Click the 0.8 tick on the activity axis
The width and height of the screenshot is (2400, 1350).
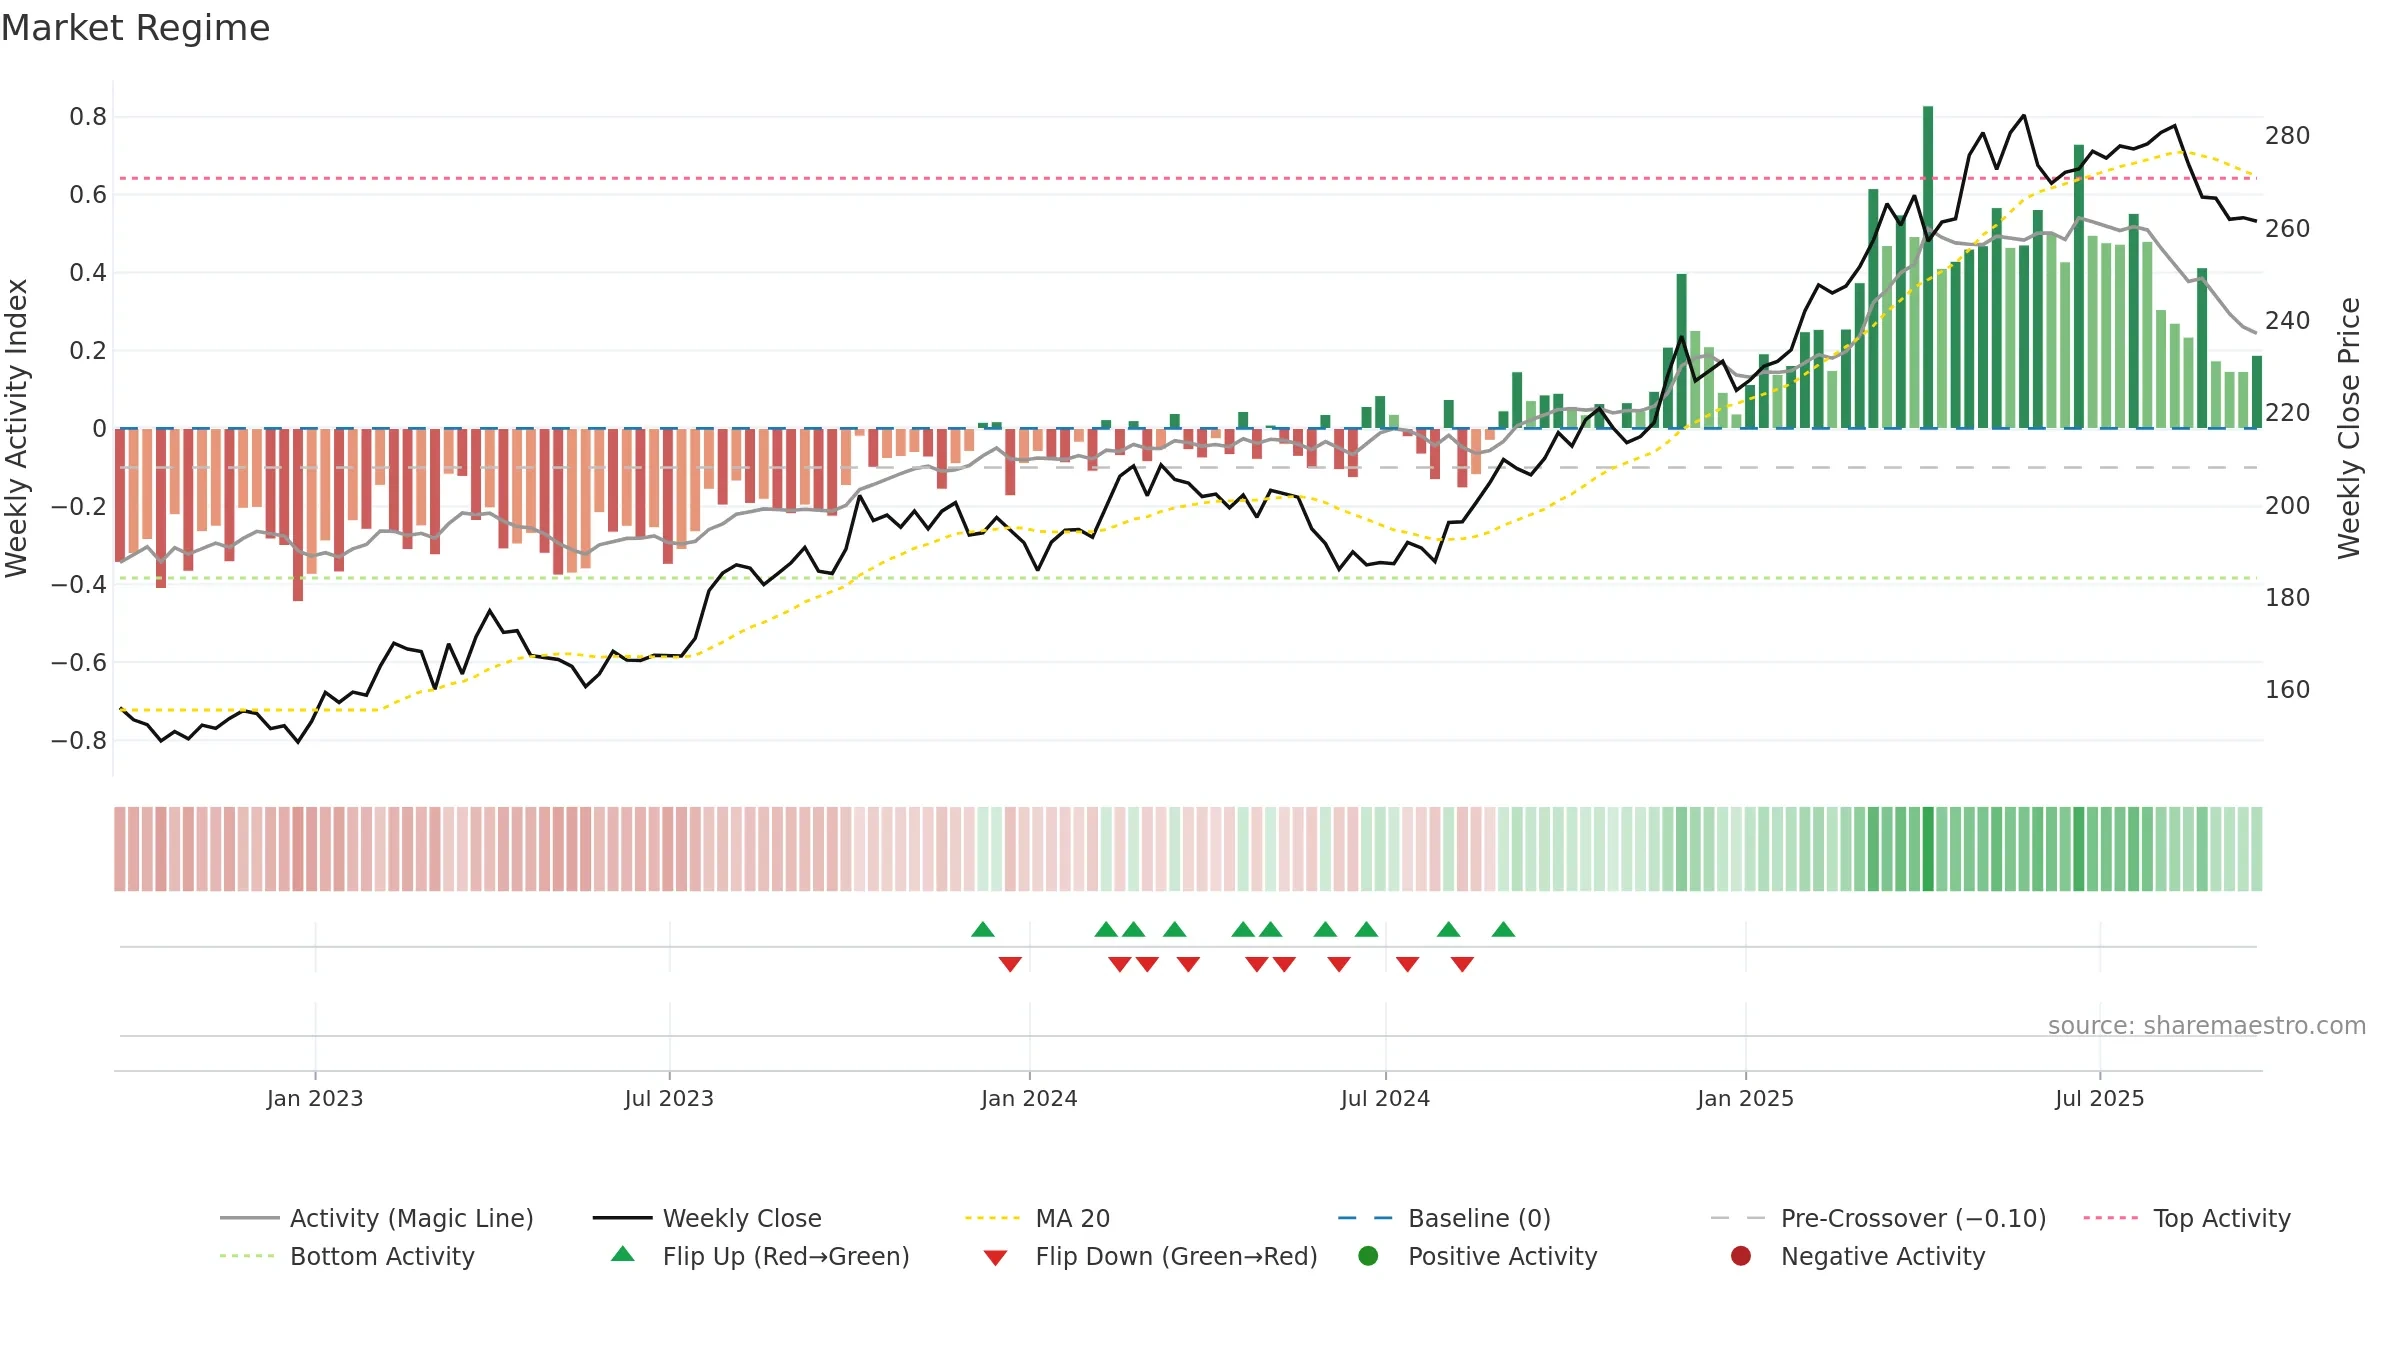[x=88, y=117]
